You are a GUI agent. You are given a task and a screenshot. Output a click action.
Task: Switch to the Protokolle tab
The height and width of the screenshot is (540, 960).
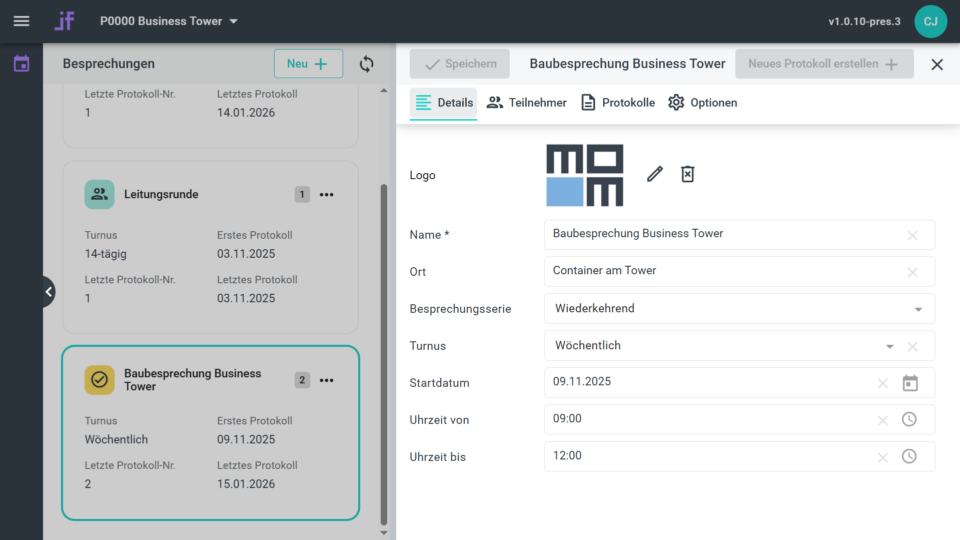[618, 103]
